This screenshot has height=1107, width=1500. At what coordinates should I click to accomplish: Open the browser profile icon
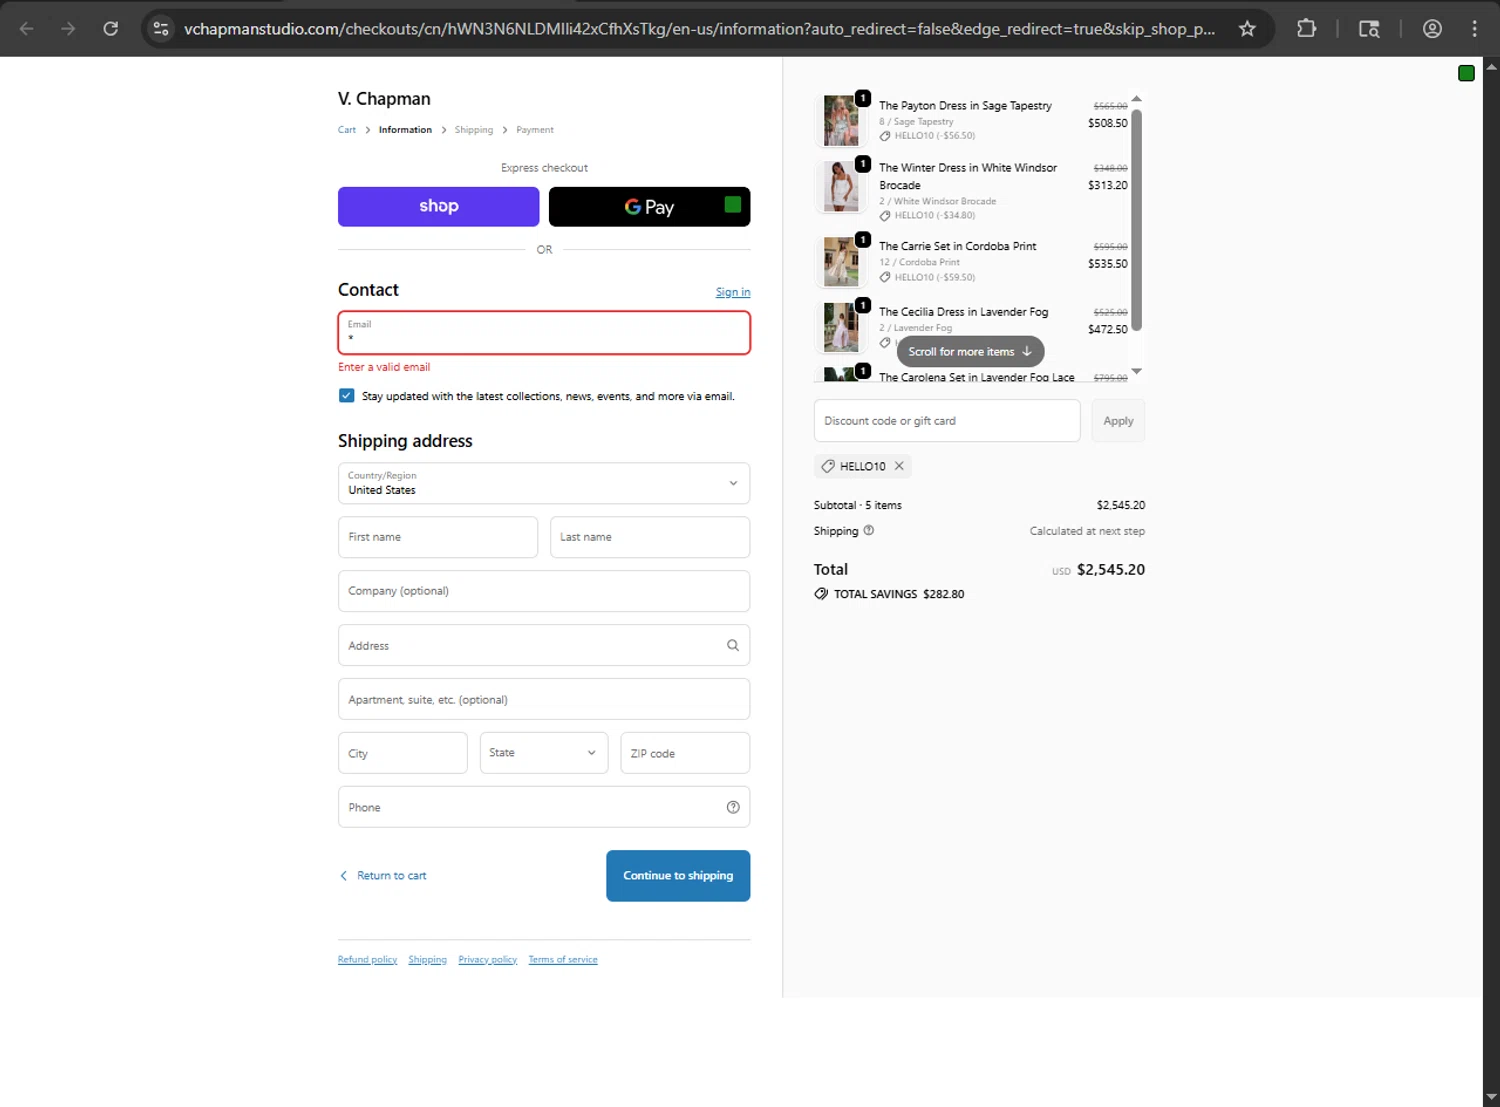coord(1432,28)
